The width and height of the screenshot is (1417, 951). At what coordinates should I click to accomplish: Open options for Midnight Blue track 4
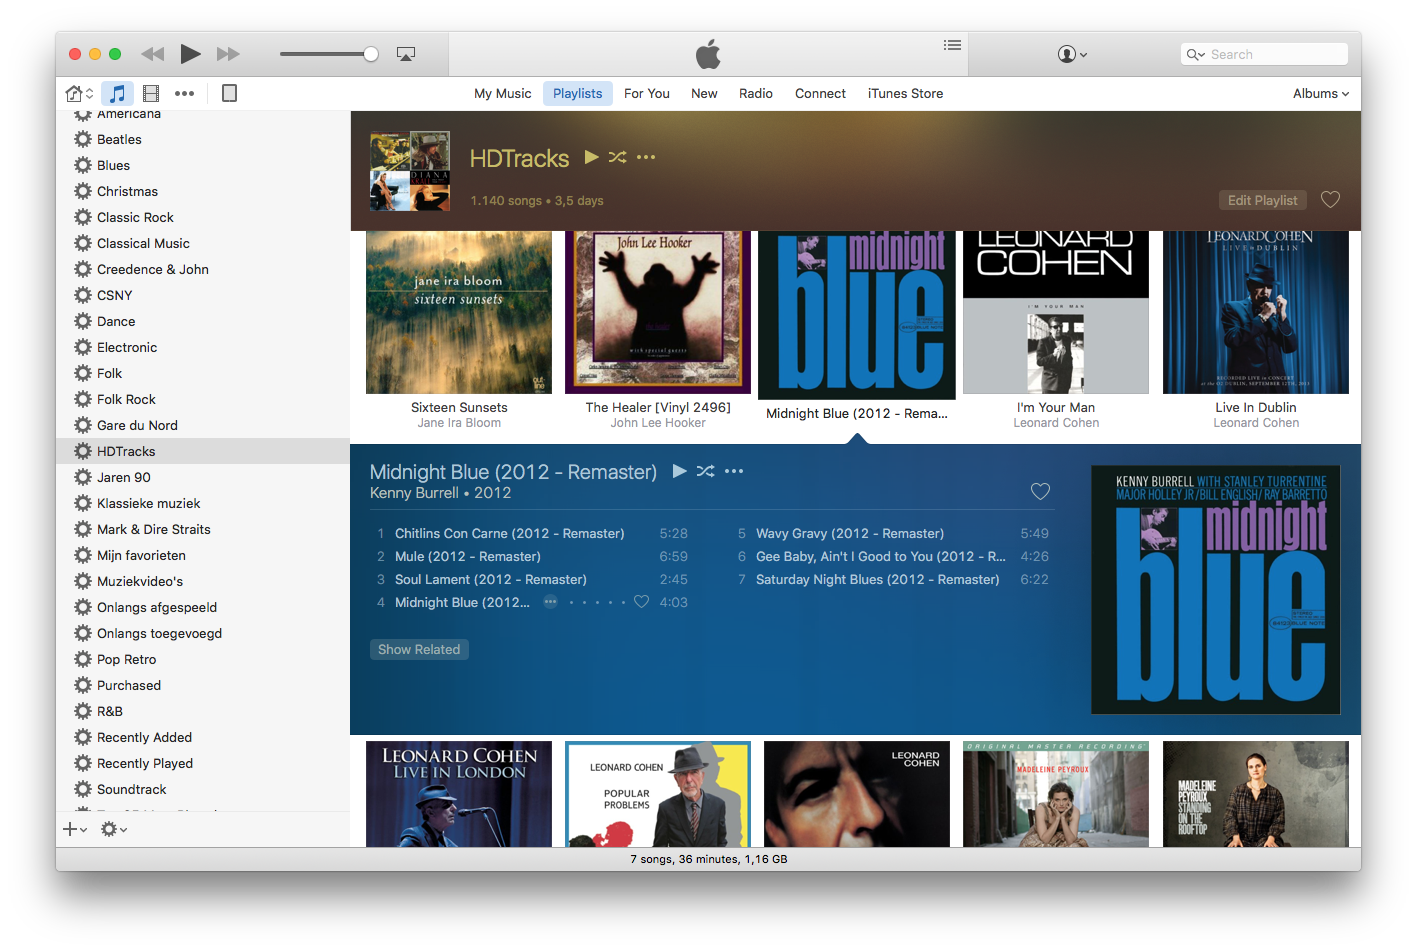click(550, 602)
